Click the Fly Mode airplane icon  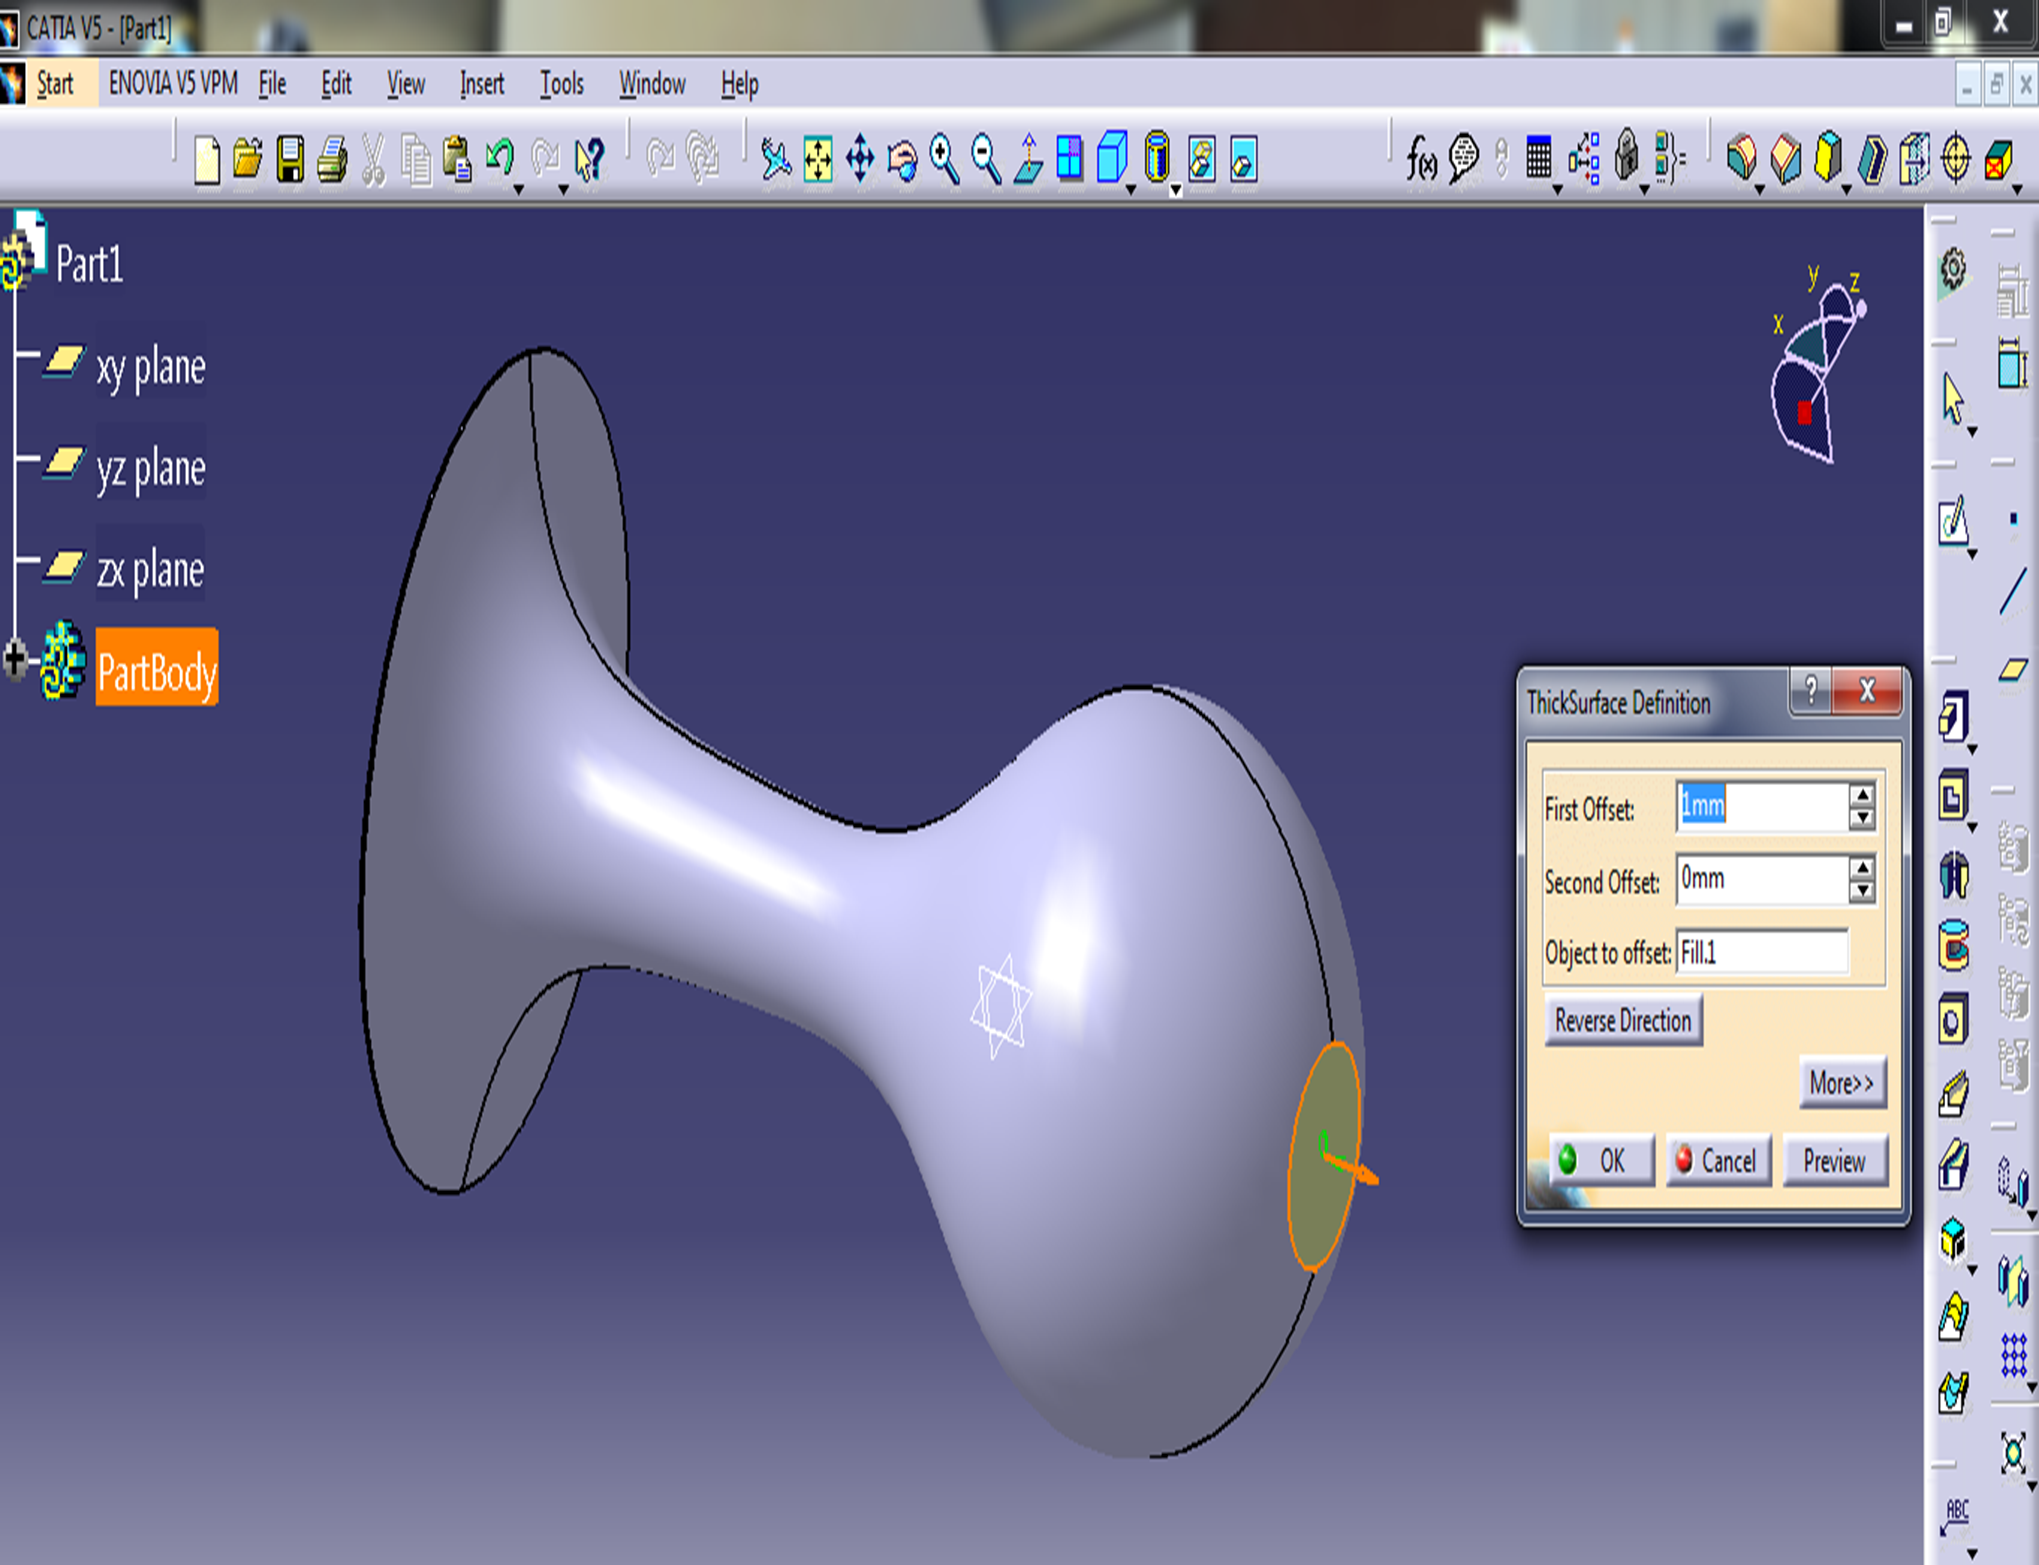pos(775,160)
